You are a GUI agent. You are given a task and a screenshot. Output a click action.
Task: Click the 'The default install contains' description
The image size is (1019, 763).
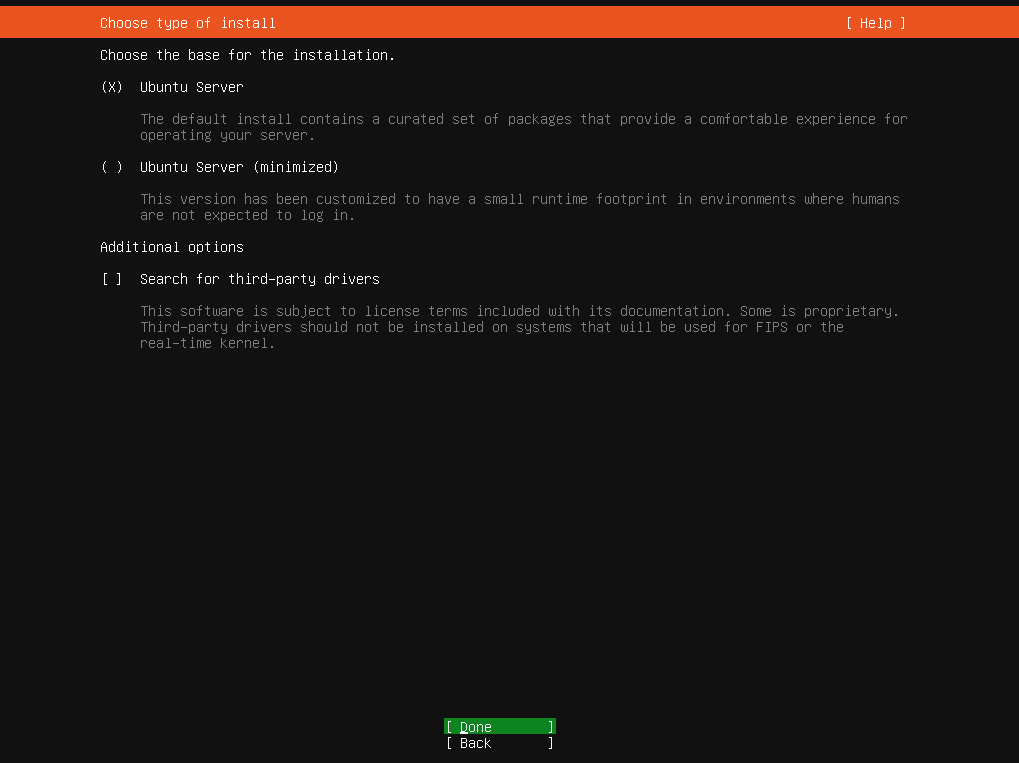(524, 127)
